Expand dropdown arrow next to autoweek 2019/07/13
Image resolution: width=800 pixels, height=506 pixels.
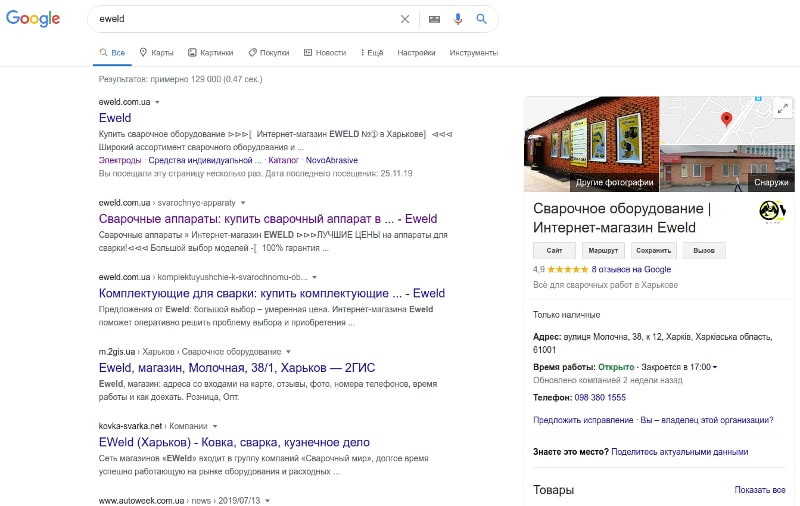267,501
